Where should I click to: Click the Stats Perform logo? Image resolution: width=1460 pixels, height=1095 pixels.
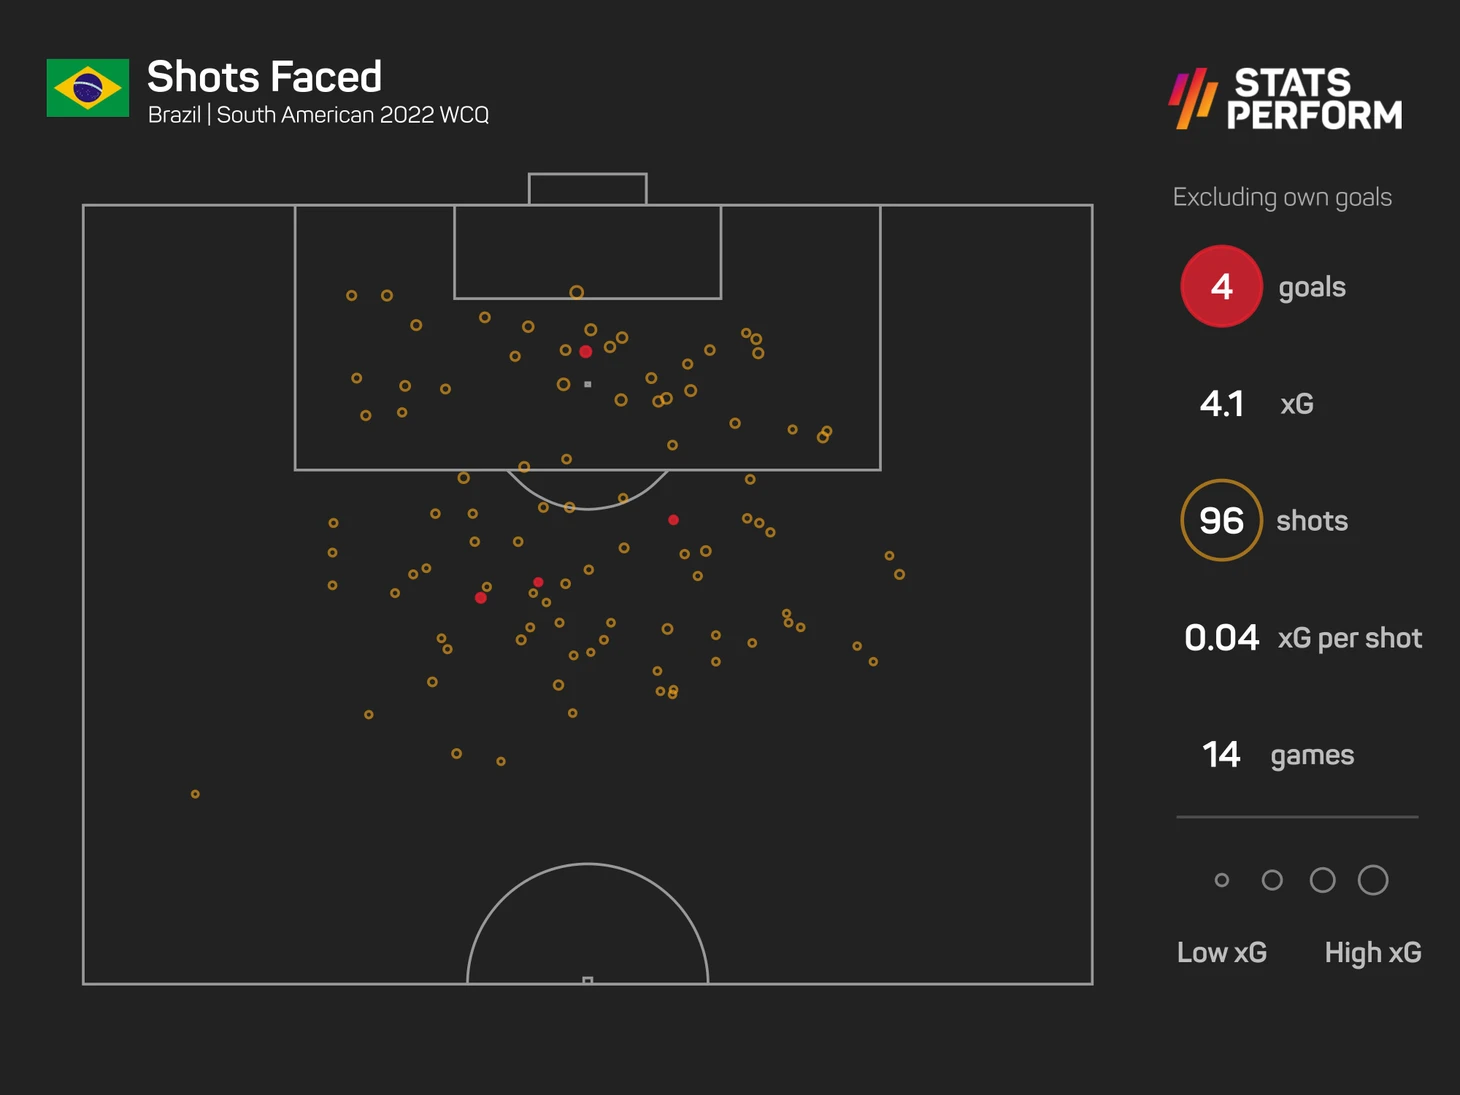[x=1286, y=99]
